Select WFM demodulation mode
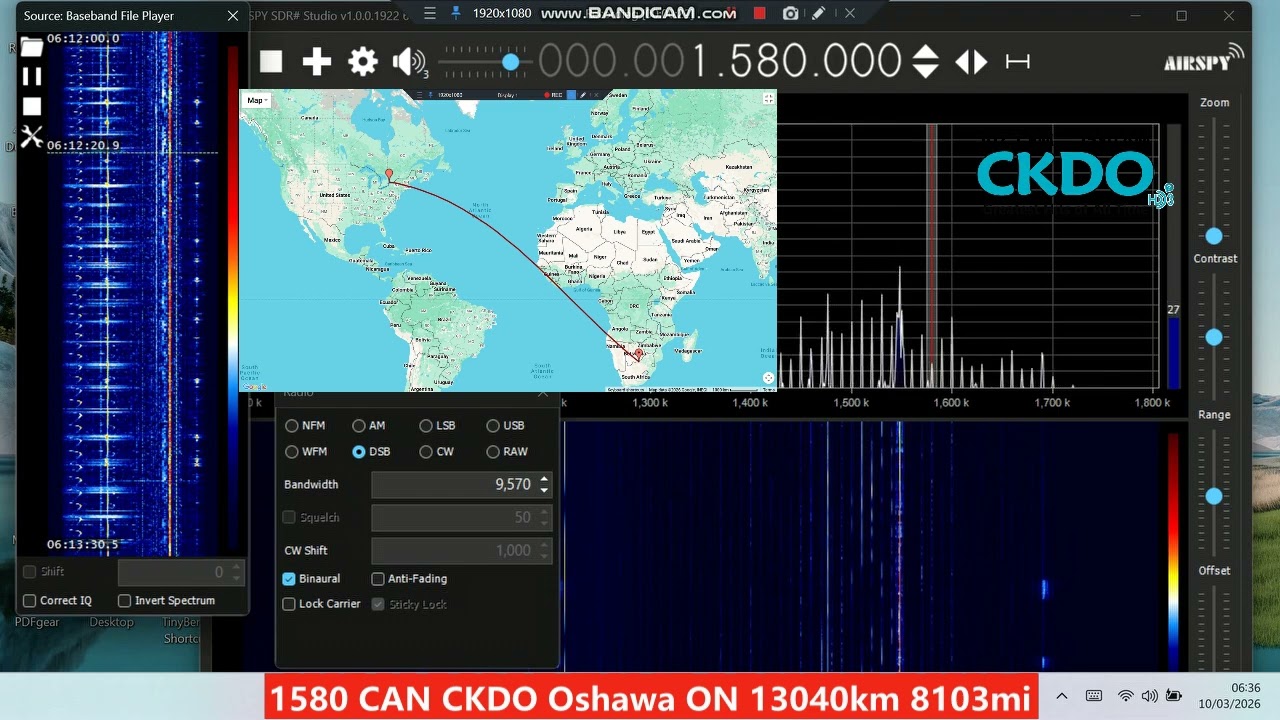The width and height of the screenshot is (1280, 720). [292, 452]
